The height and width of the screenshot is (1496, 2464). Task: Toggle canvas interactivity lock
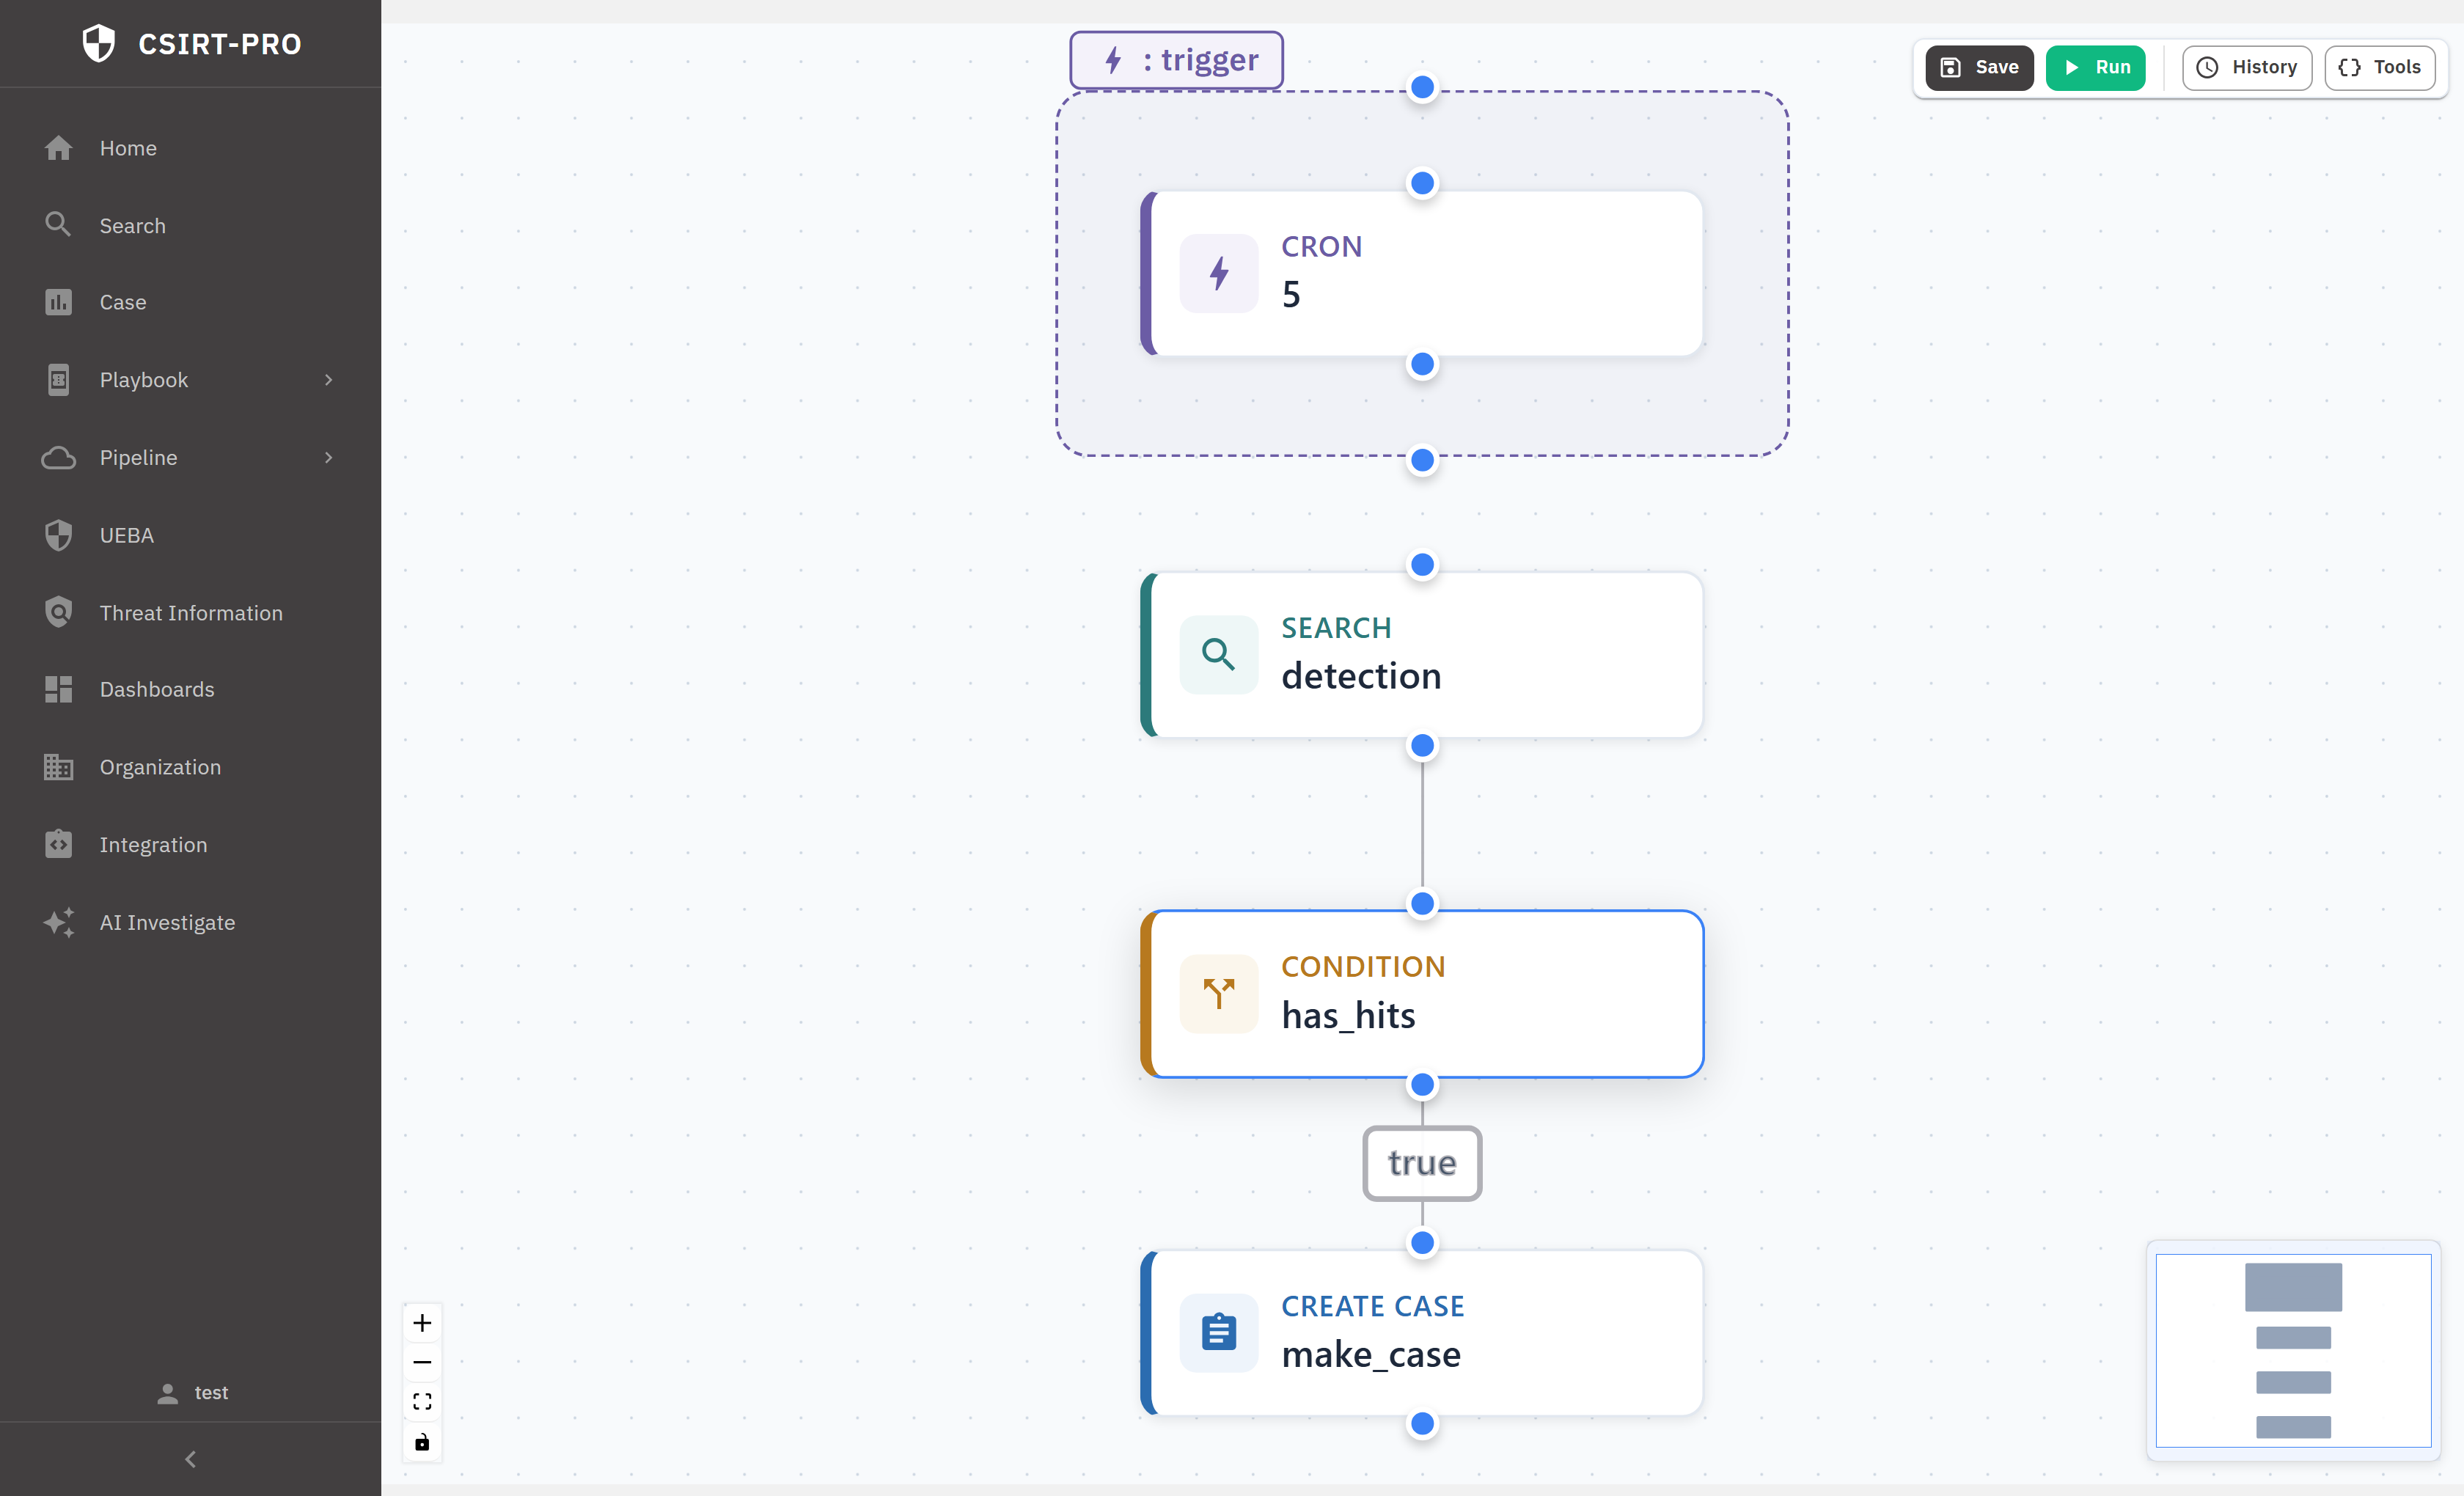click(422, 1441)
